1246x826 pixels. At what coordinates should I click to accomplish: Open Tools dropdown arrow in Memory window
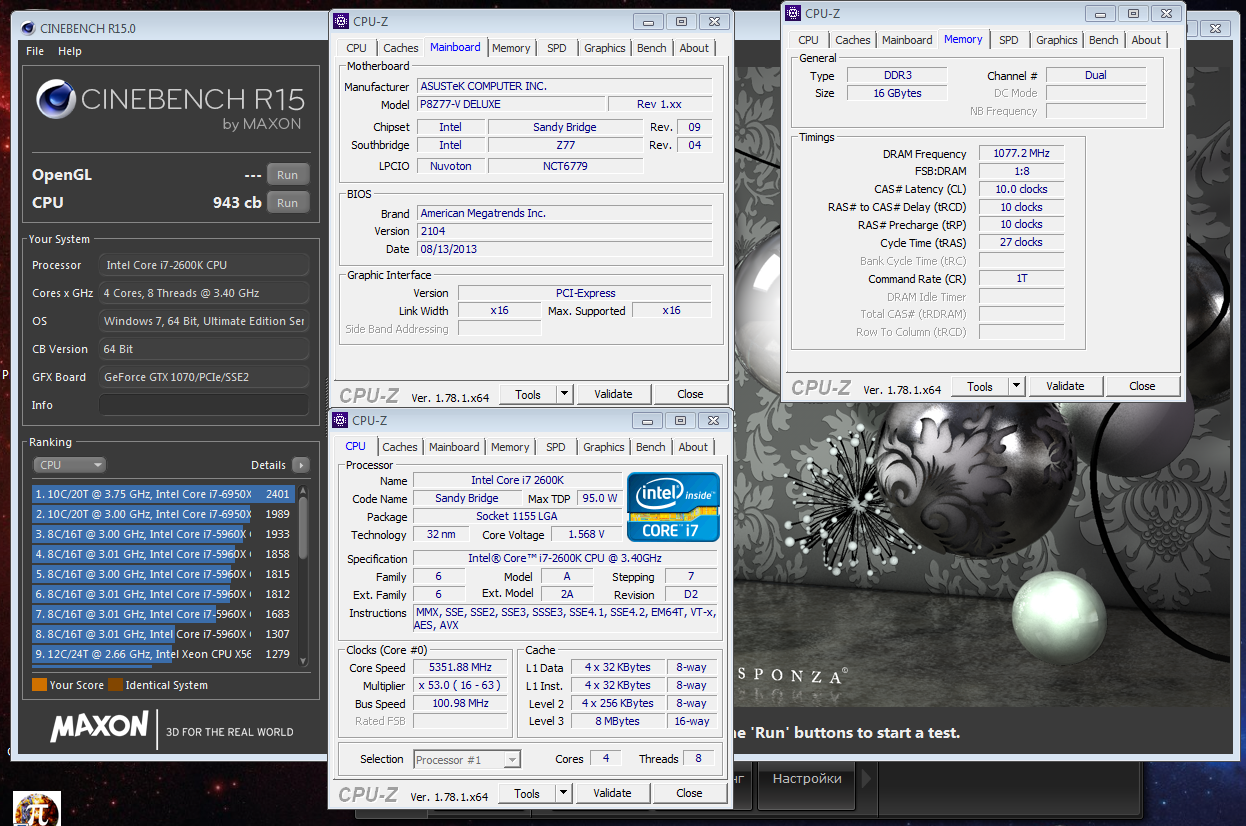click(x=1016, y=386)
